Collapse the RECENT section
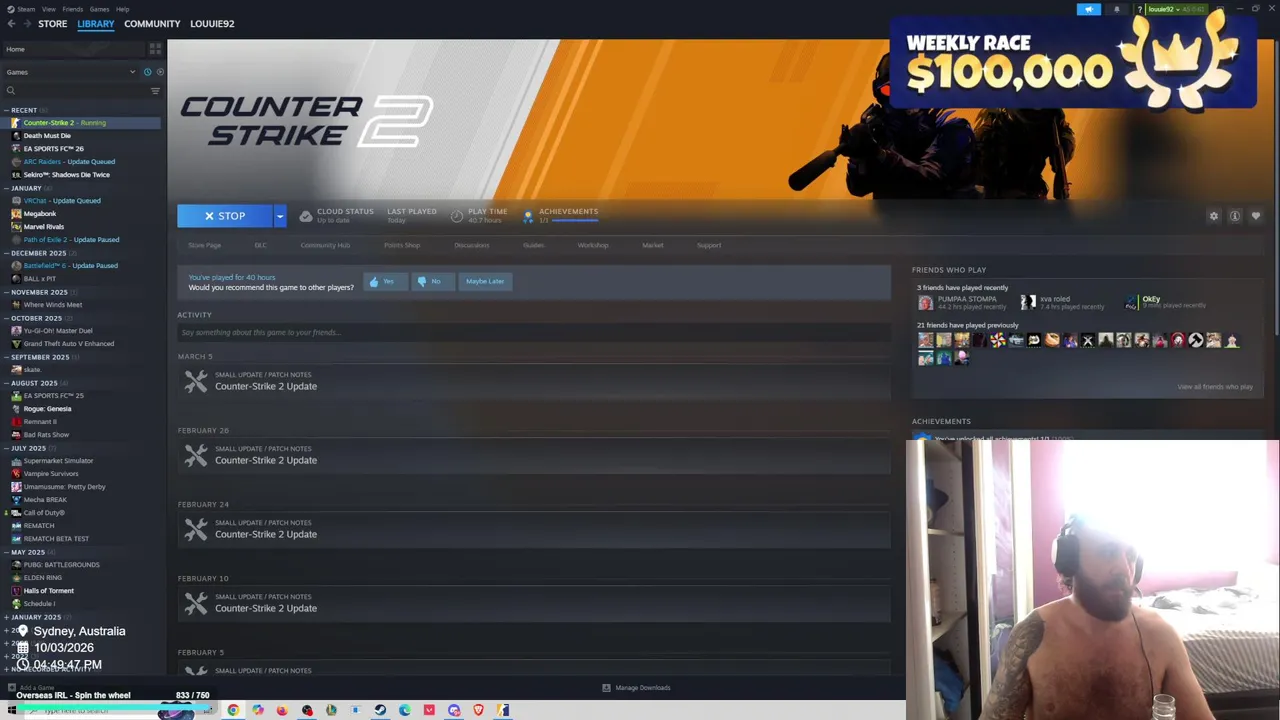This screenshot has height=720, width=1280. (6, 110)
